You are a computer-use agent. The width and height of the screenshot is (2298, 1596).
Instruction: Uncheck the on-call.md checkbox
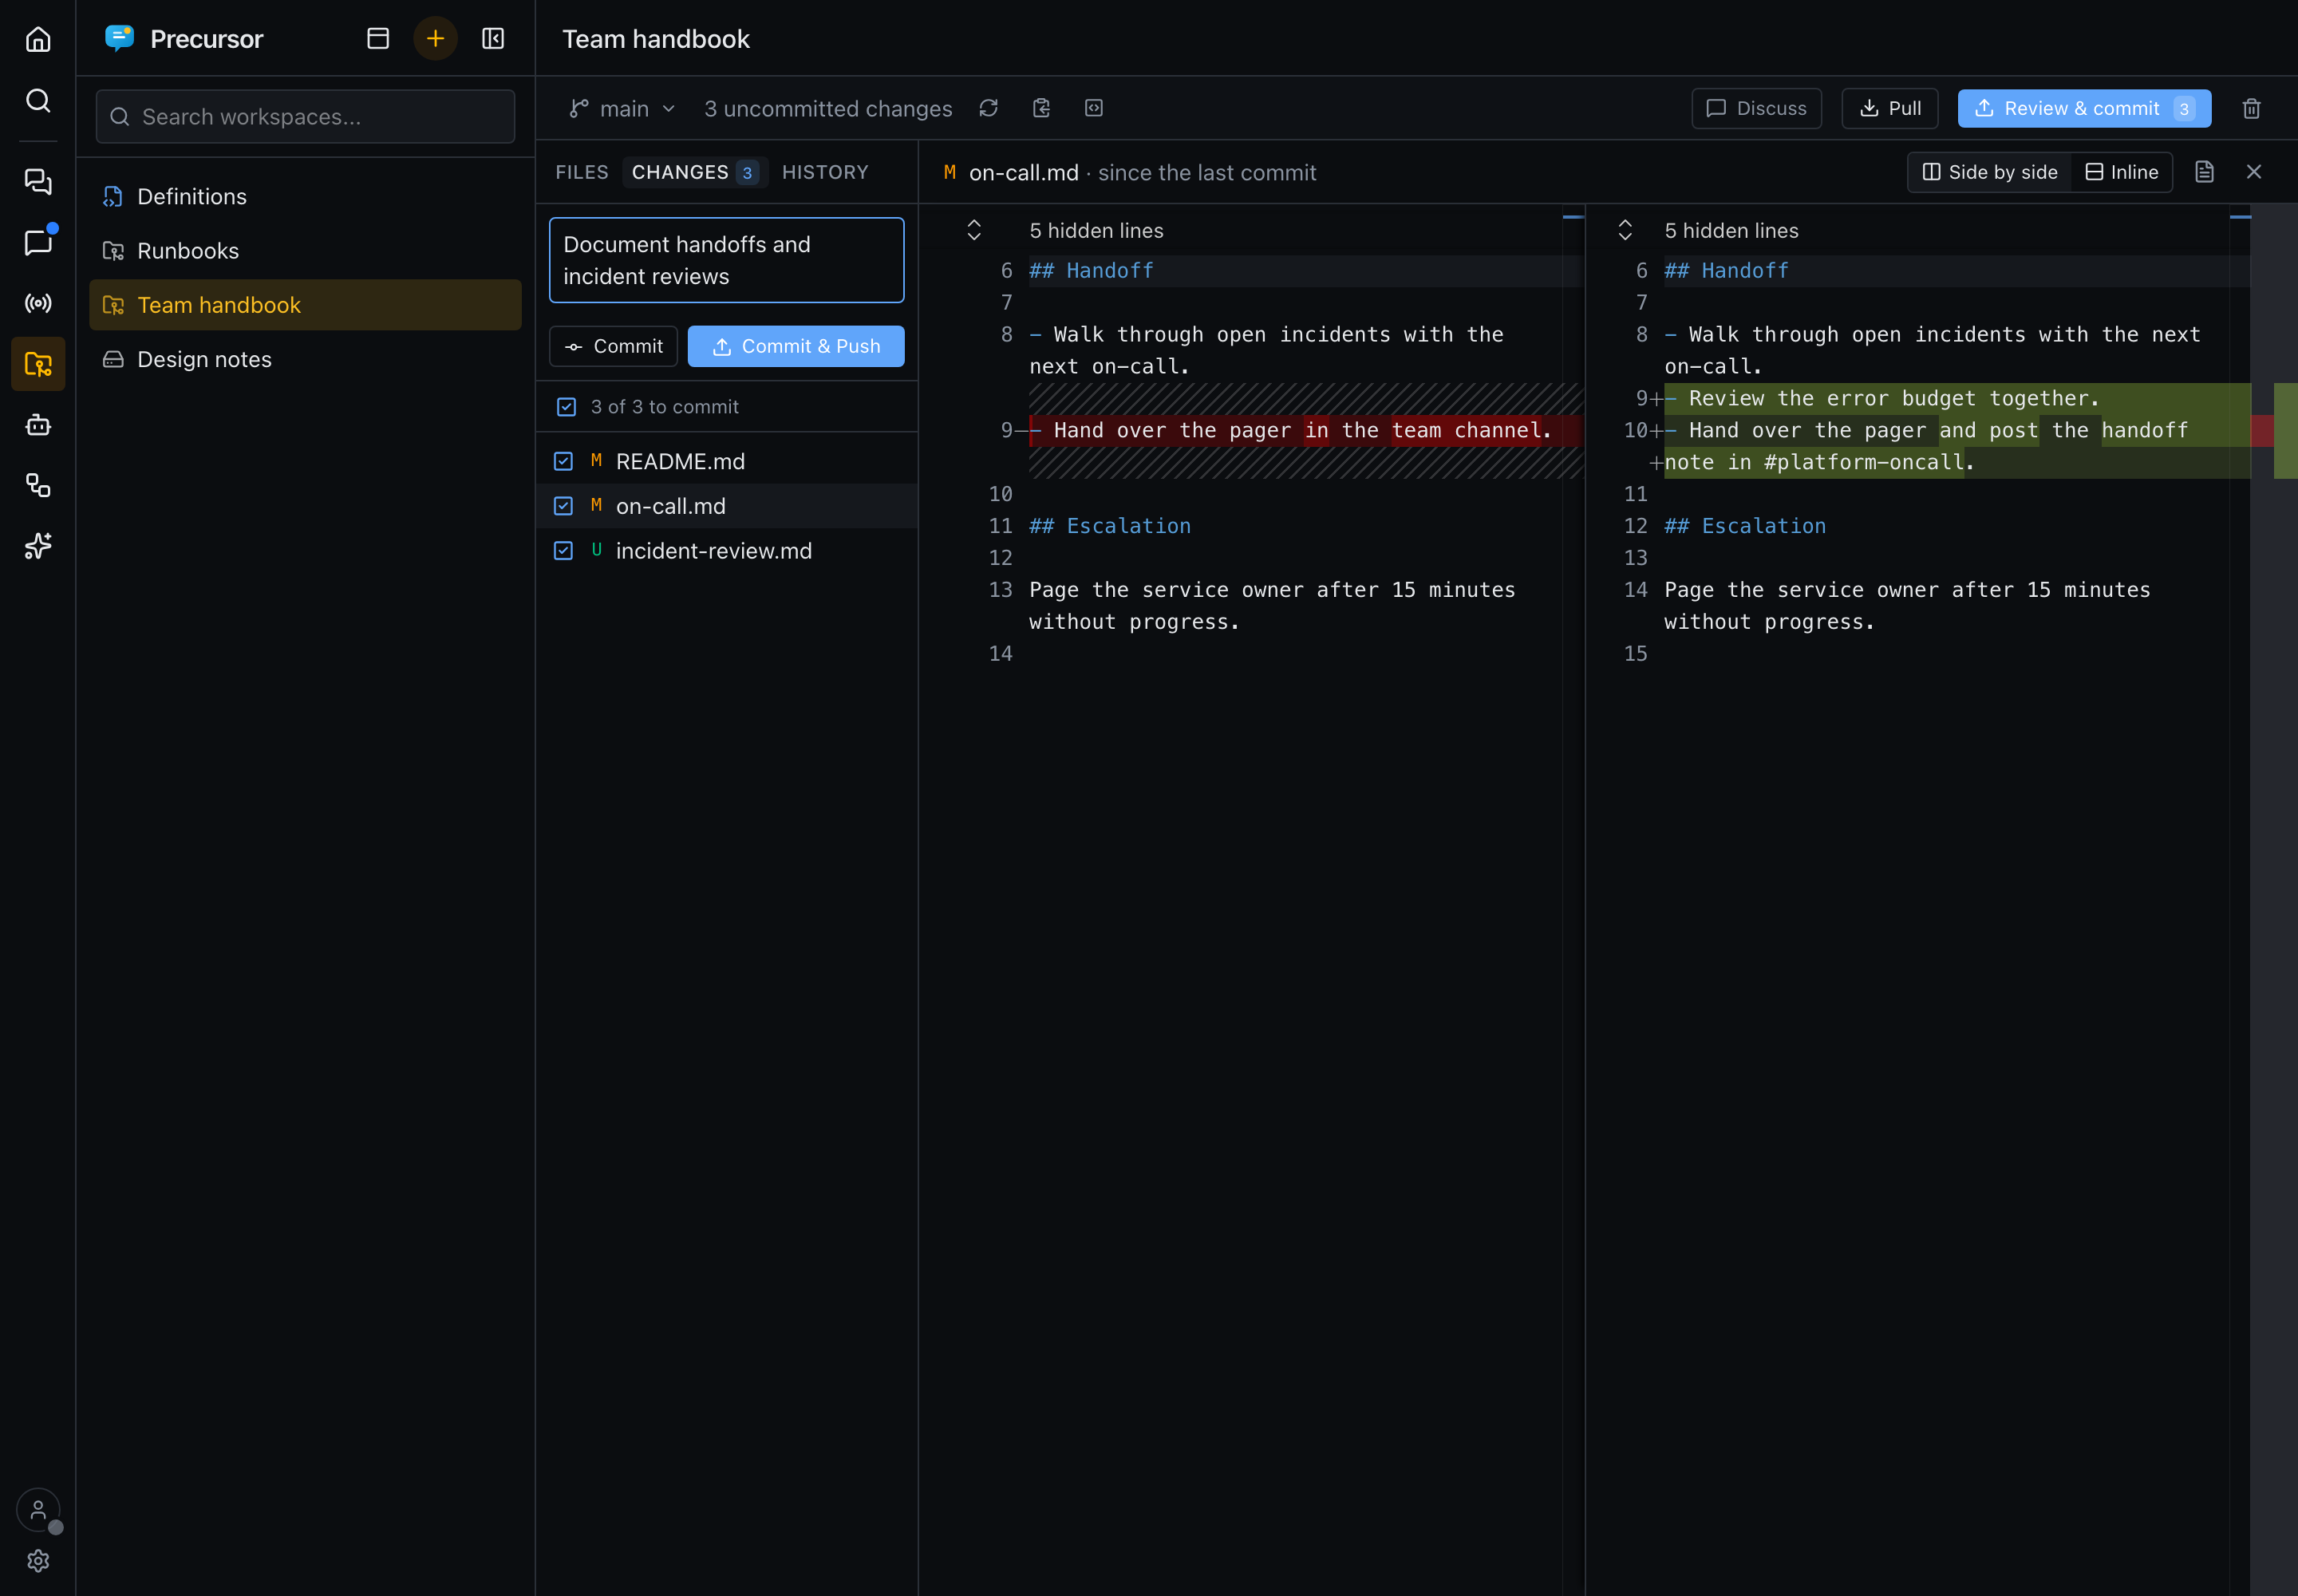tap(563, 506)
